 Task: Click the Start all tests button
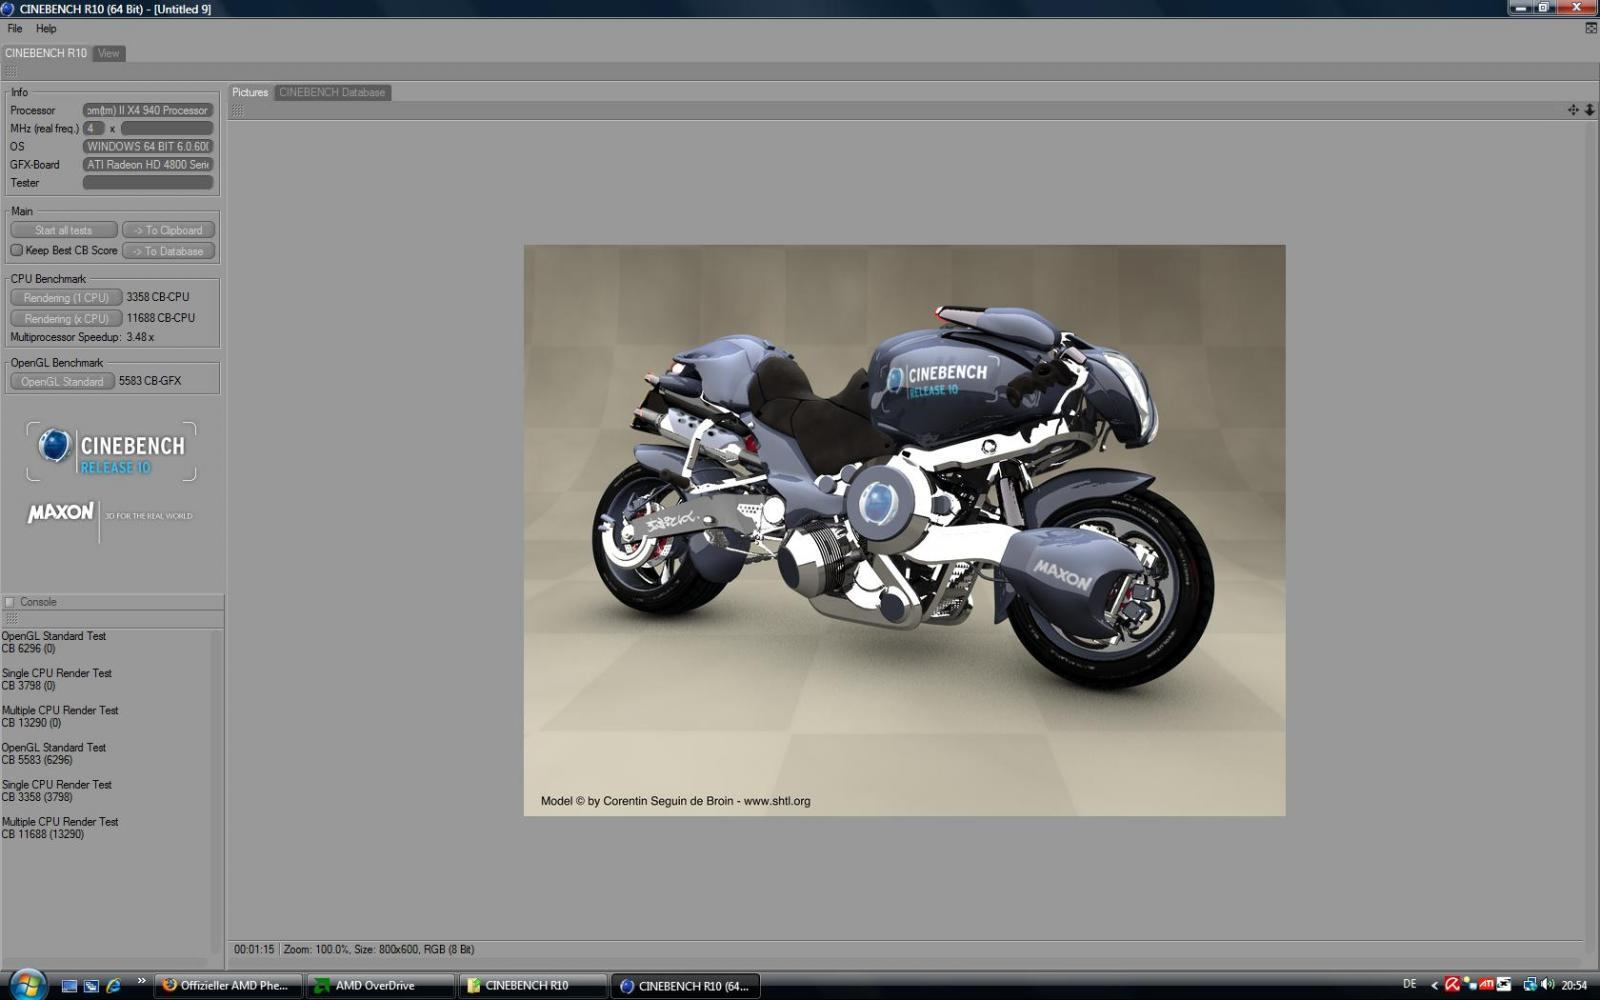click(x=64, y=230)
